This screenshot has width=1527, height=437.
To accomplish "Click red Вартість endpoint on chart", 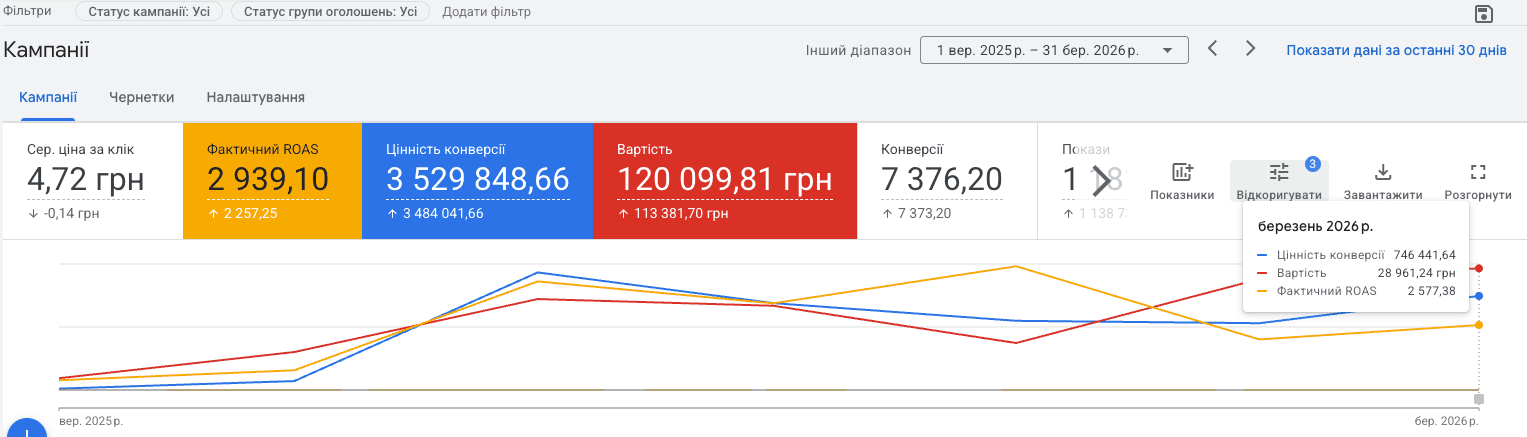I will coord(1479,268).
